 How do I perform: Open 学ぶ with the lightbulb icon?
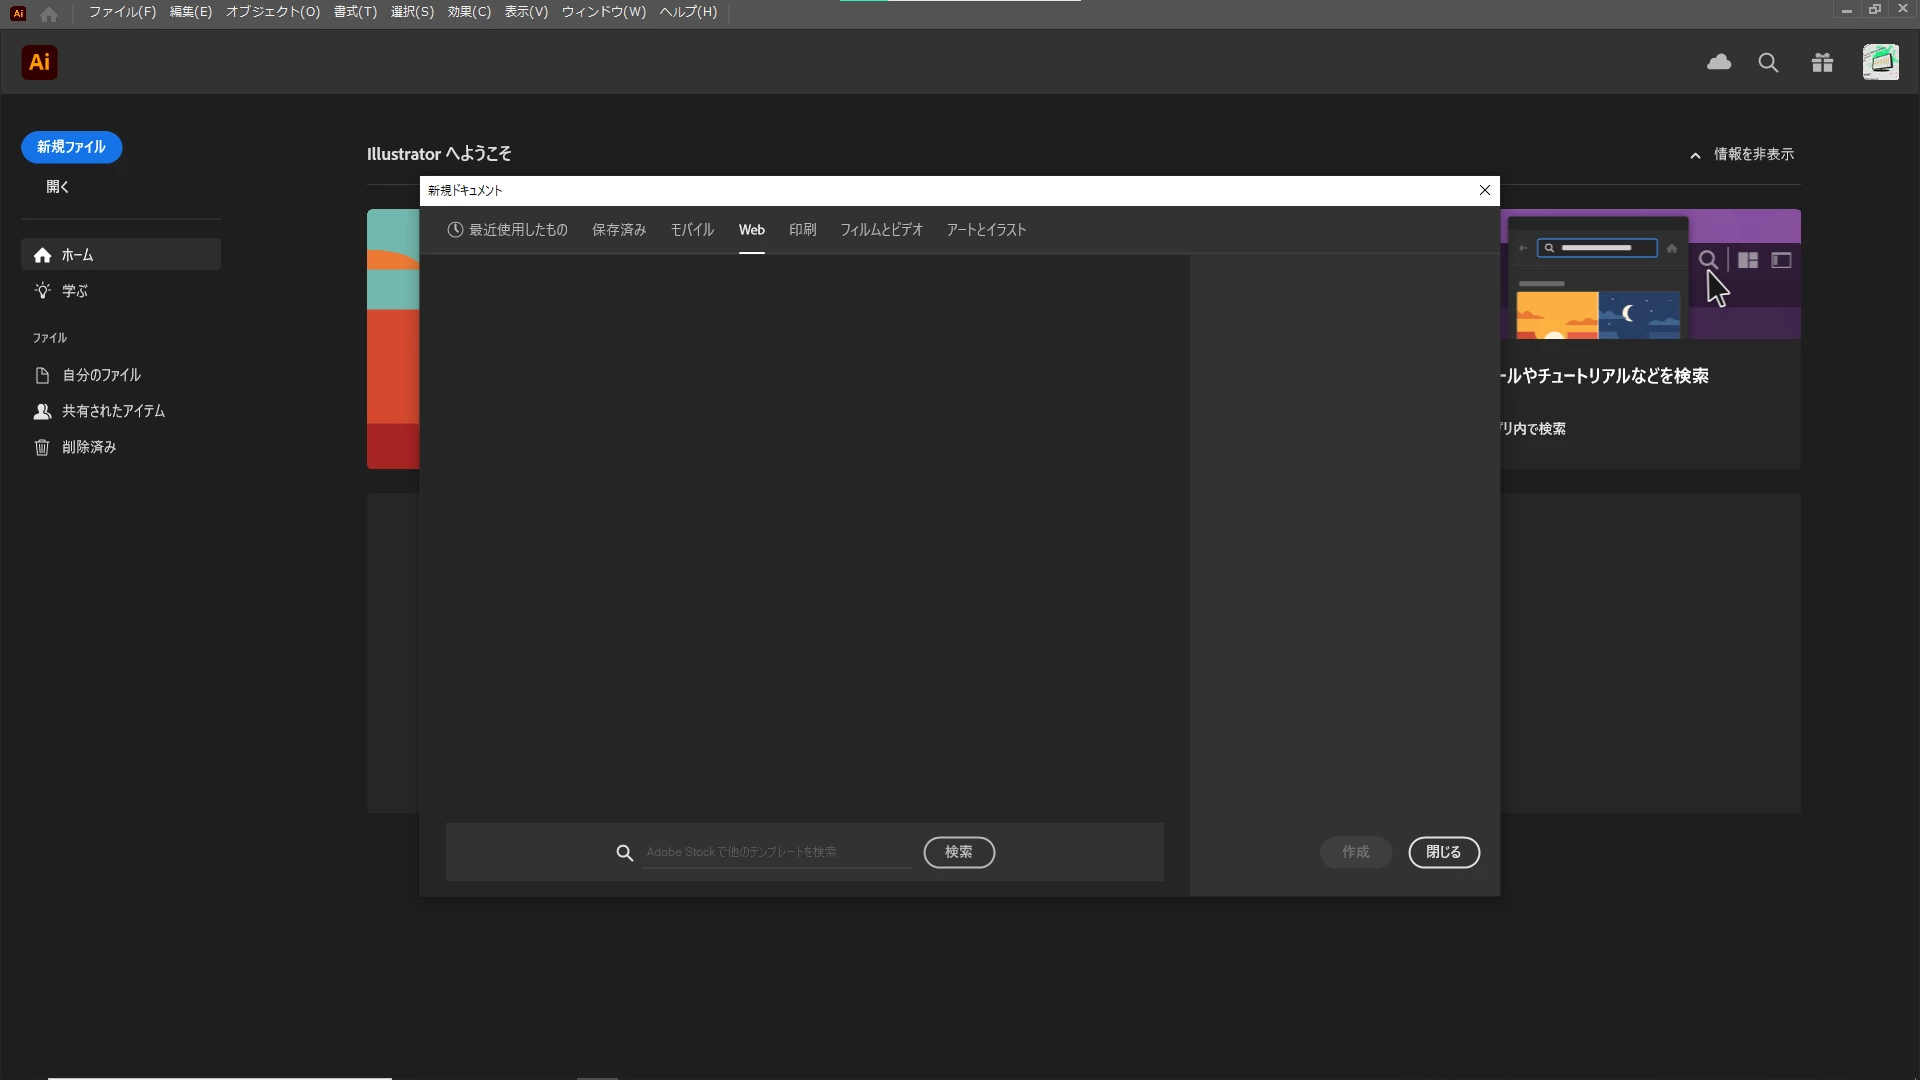74,291
